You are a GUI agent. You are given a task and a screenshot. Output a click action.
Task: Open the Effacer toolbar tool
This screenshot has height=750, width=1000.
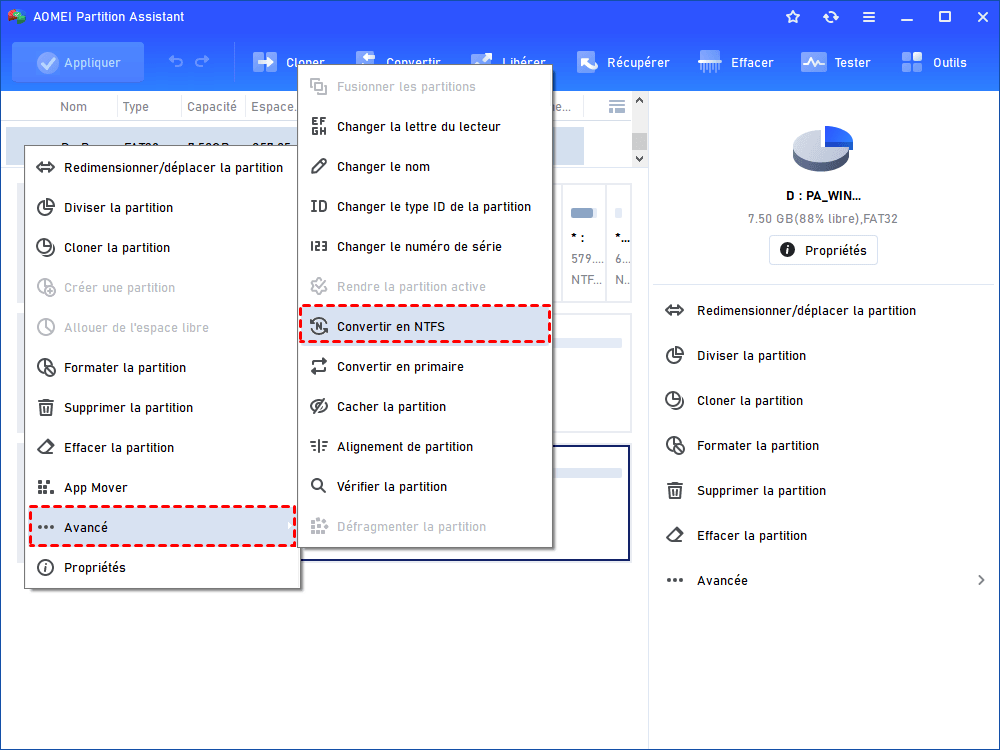tap(735, 62)
